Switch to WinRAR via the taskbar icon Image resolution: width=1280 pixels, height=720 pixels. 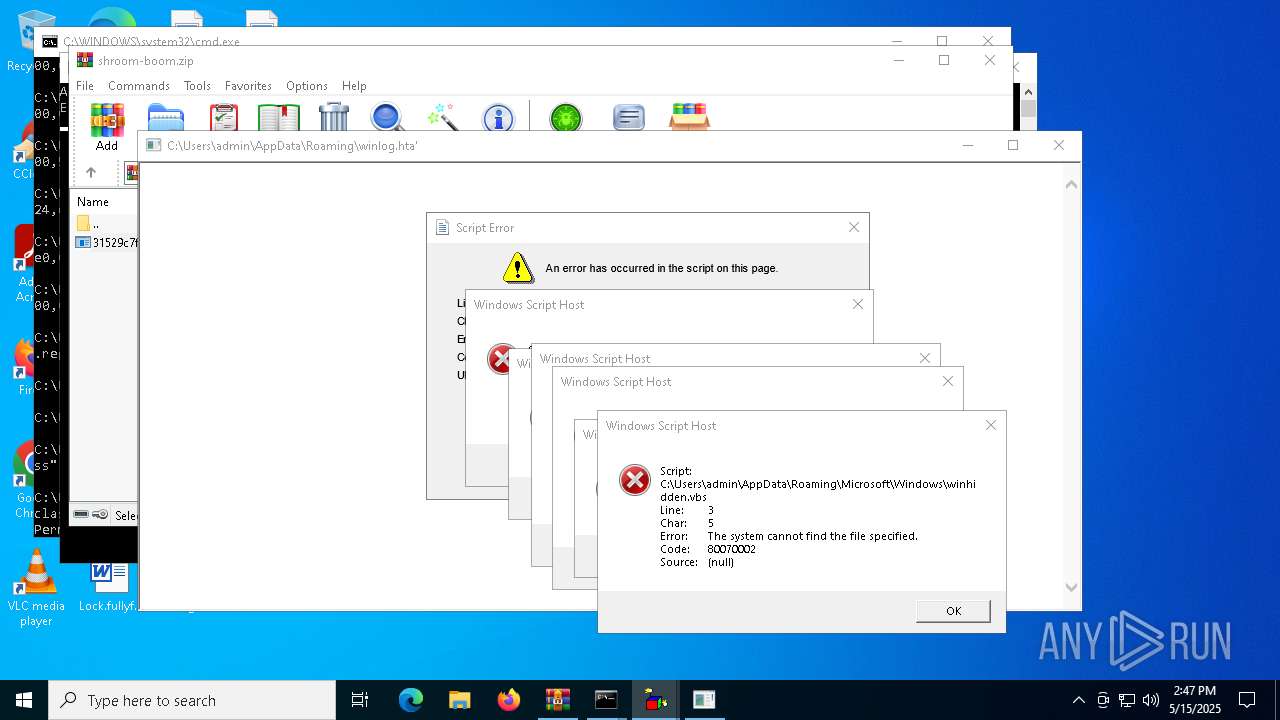[x=557, y=700]
